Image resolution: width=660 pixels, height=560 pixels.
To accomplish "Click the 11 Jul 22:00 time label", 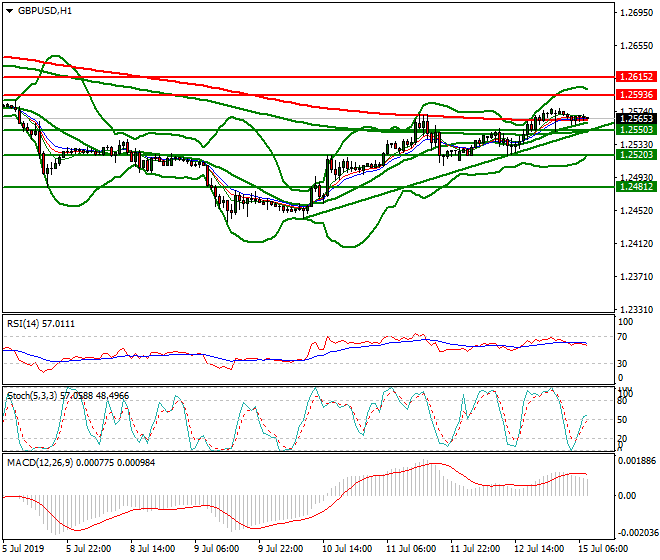I will coord(475,549).
